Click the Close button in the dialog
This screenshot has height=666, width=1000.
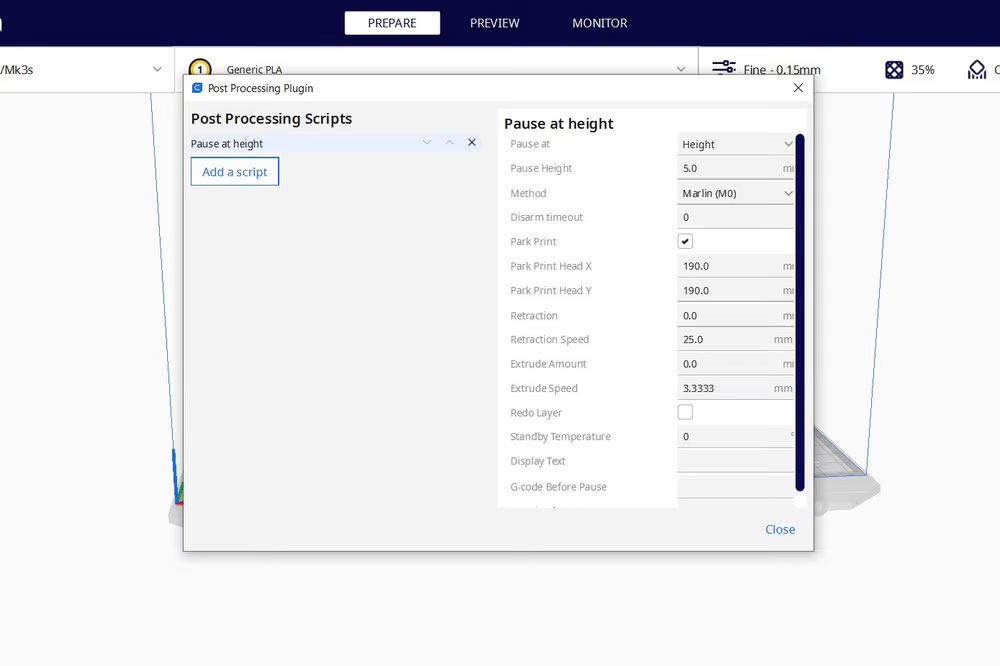[780, 530]
